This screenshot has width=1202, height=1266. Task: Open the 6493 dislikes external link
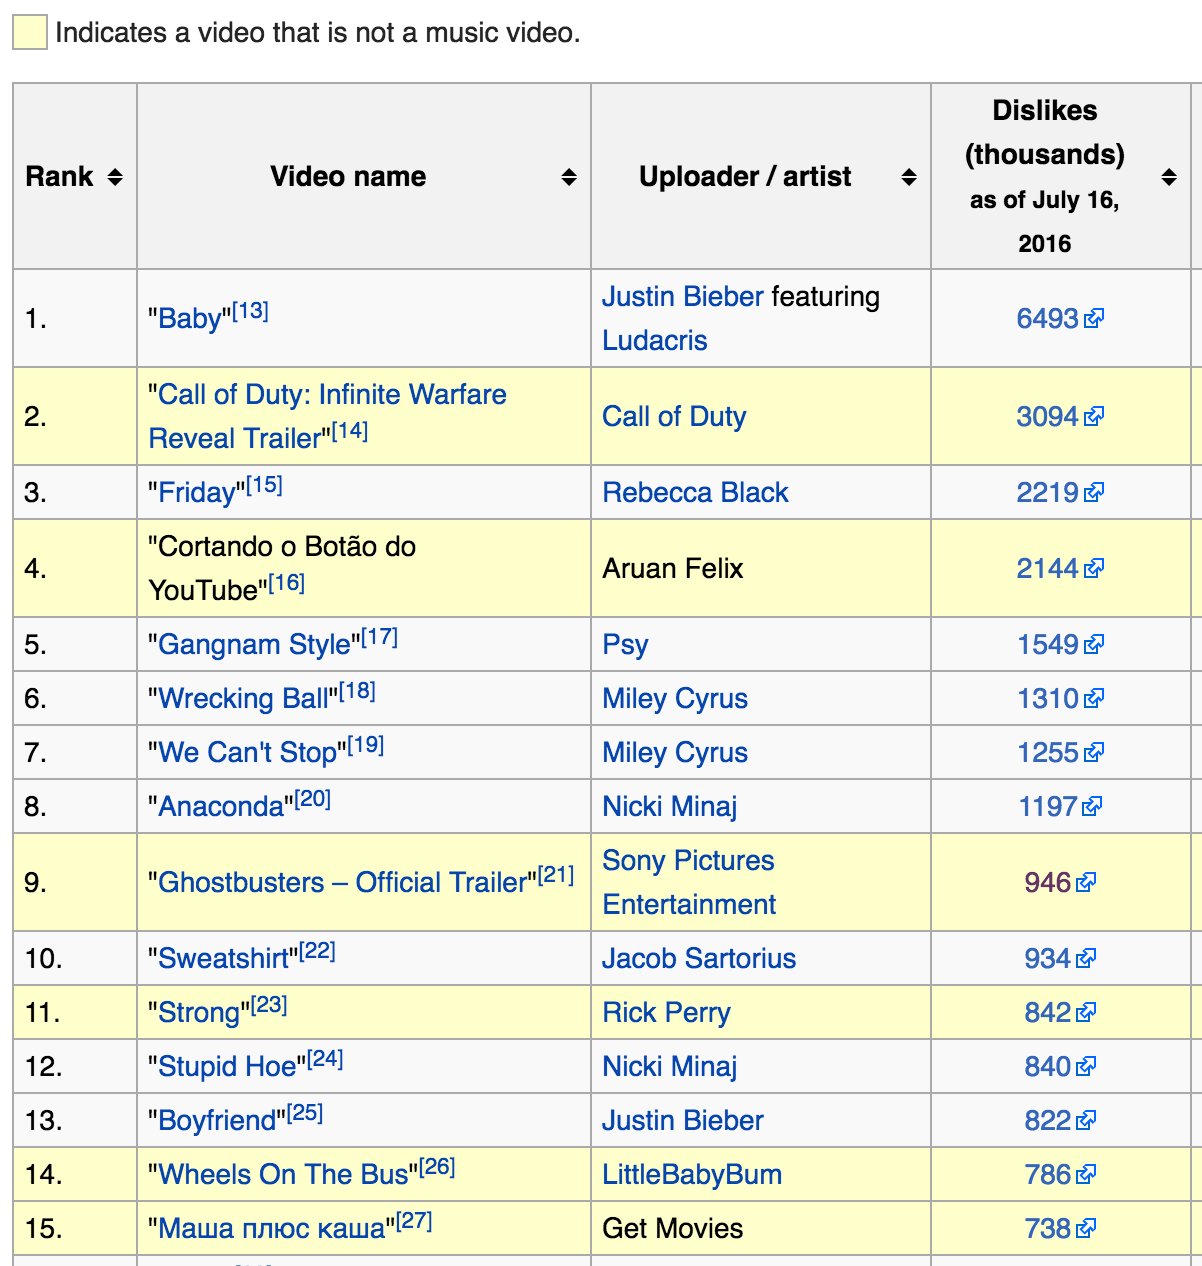click(x=1060, y=319)
